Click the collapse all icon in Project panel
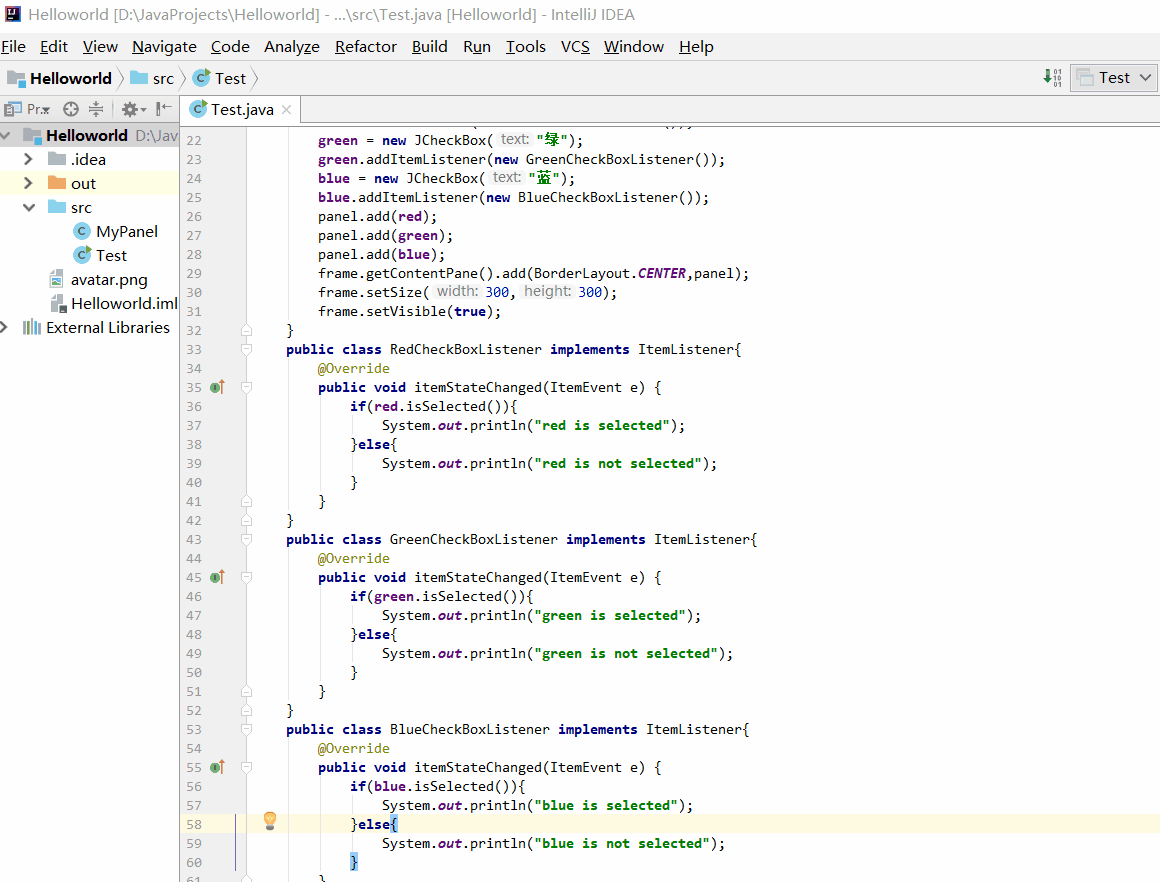 (96, 110)
